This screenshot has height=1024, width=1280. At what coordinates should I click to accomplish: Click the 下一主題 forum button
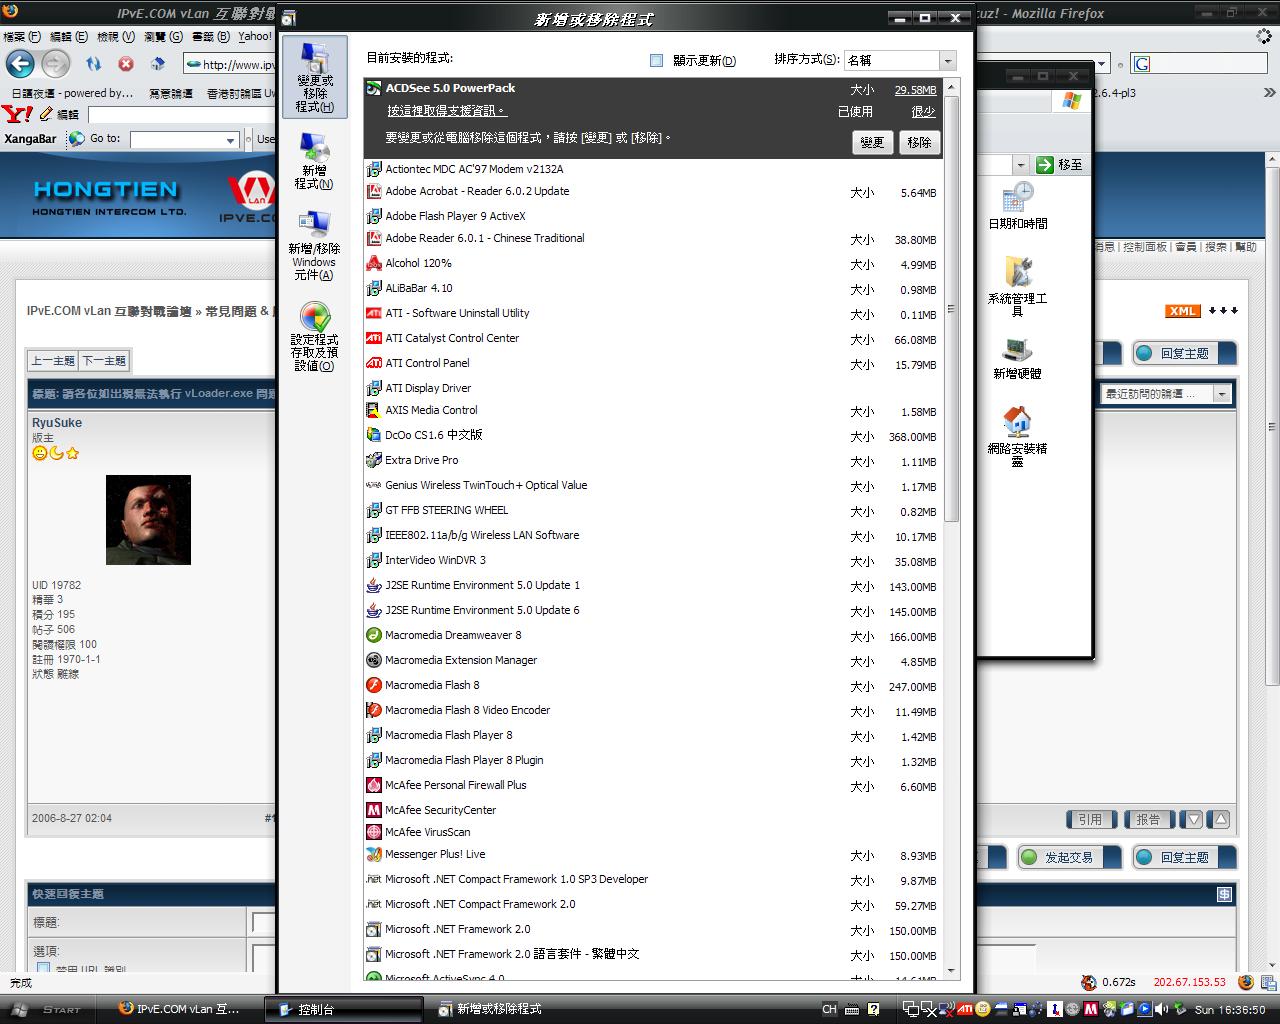click(x=104, y=361)
